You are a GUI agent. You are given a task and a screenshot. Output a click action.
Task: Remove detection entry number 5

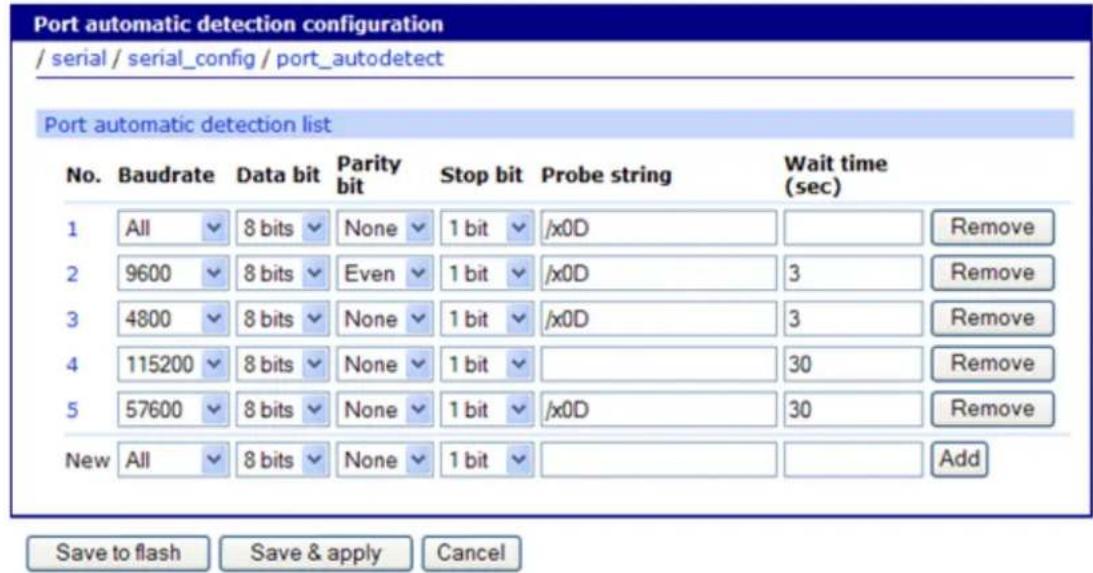tap(993, 408)
